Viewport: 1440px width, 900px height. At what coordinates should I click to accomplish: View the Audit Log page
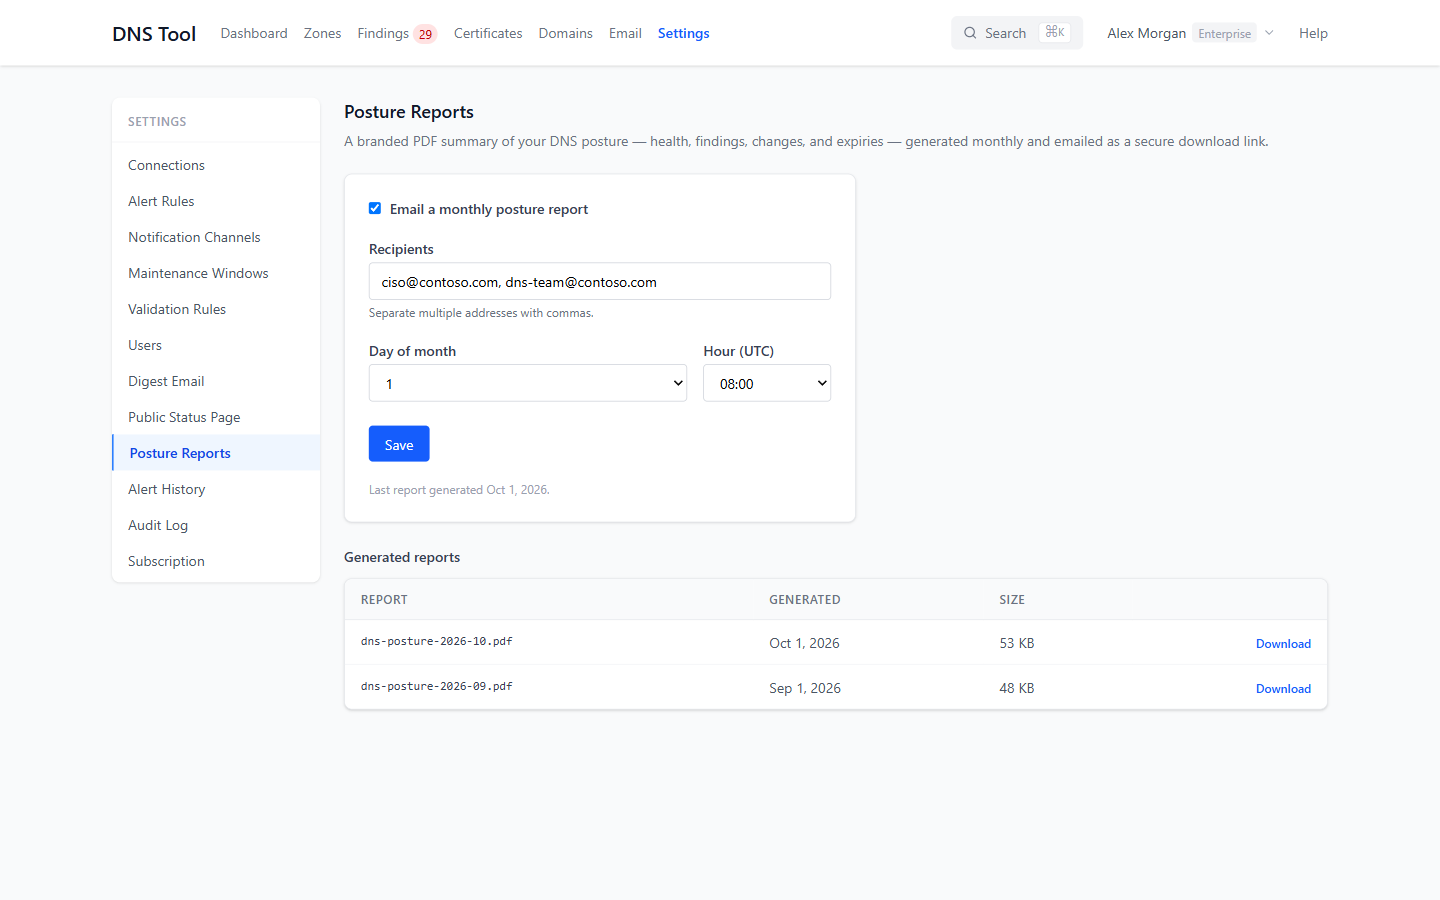click(216, 525)
